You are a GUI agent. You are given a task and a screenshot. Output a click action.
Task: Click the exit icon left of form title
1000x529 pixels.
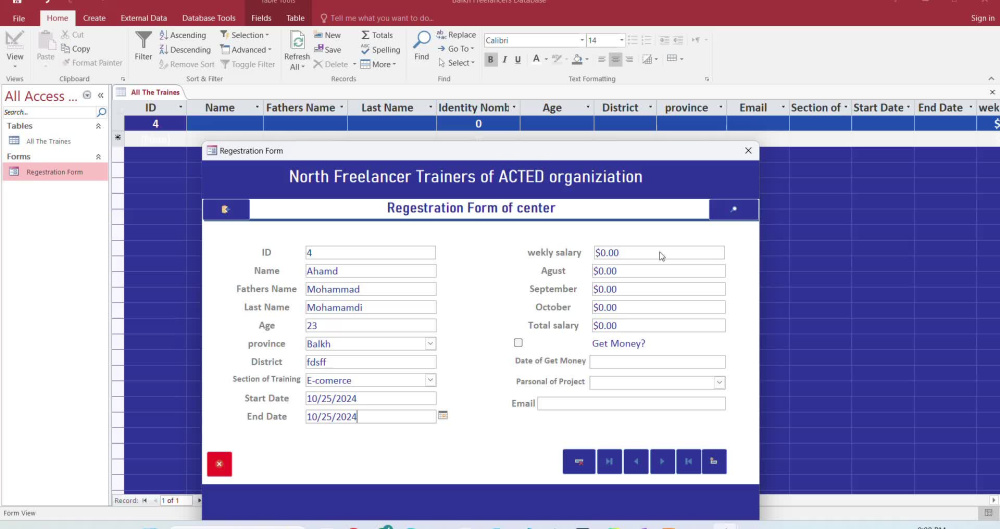point(226,209)
